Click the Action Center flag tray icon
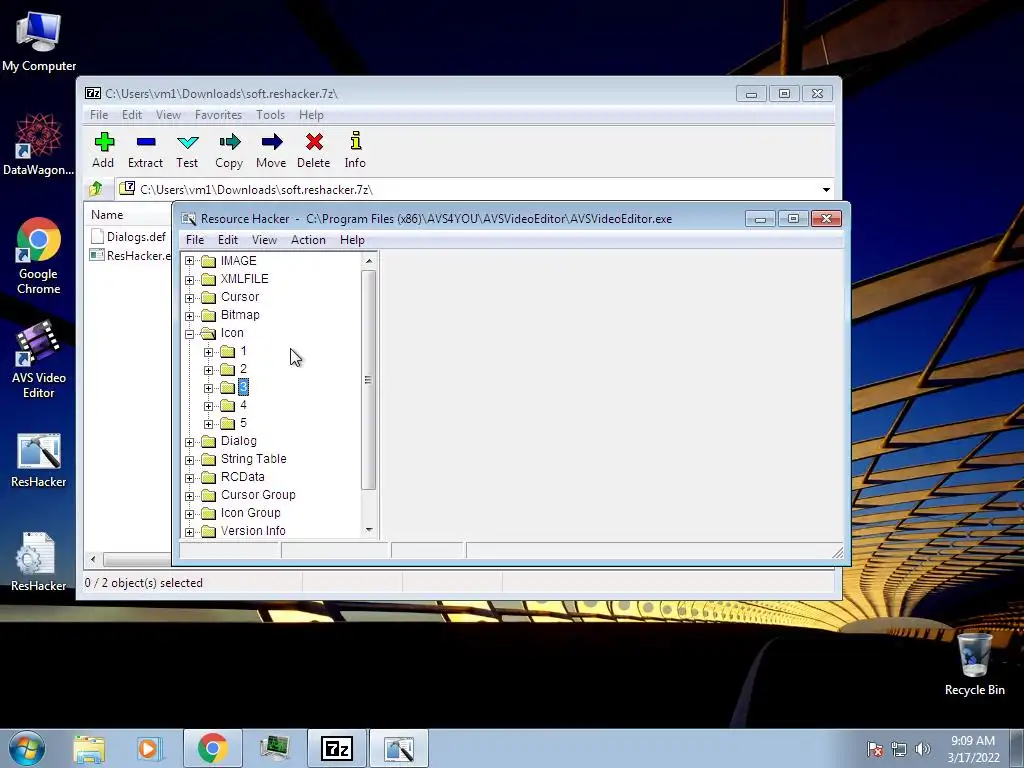 tap(875, 749)
